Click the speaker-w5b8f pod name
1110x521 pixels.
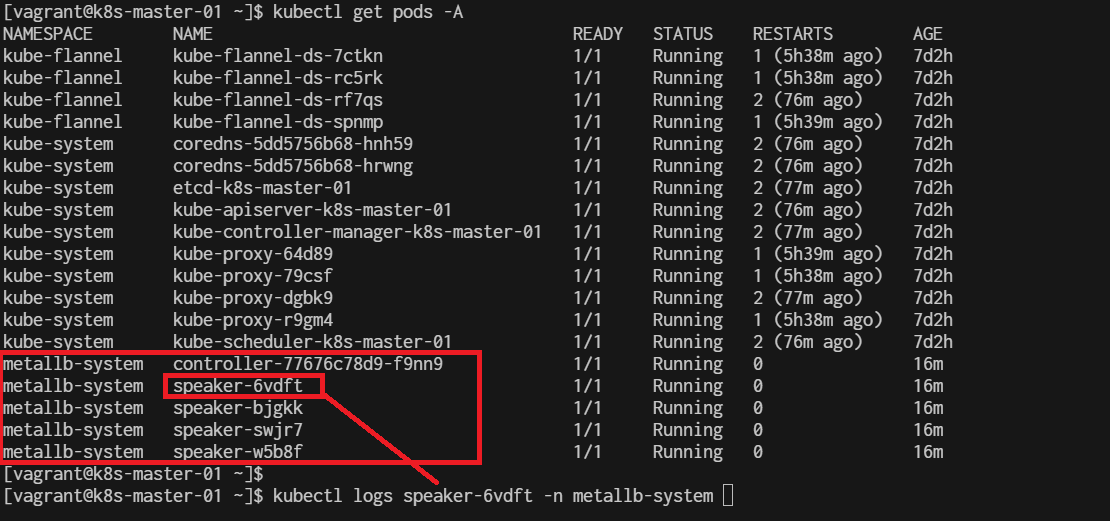pyautogui.click(x=238, y=452)
